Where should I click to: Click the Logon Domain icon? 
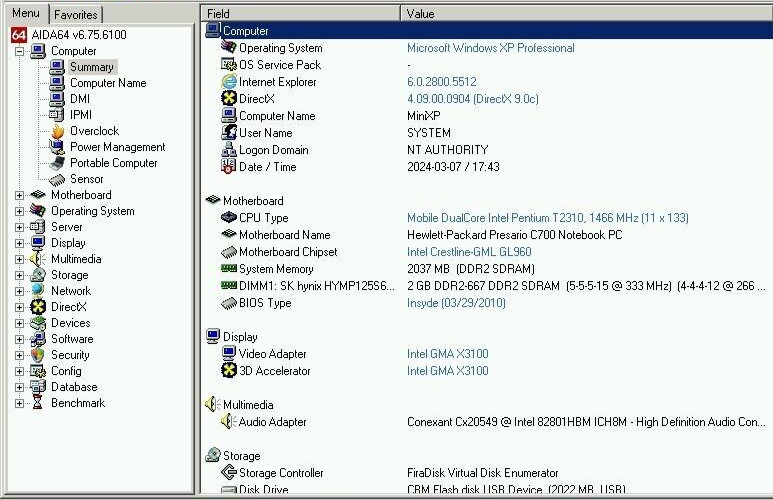coord(229,149)
